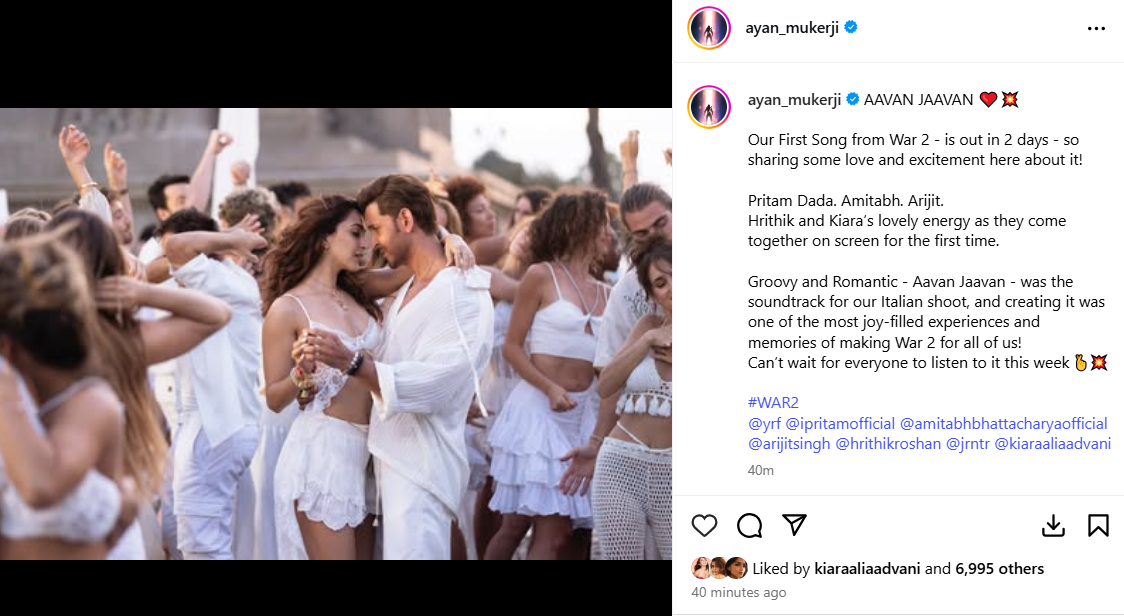
Task: Click ayan_mukerji header profile picture
Action: tap(708, 28)
